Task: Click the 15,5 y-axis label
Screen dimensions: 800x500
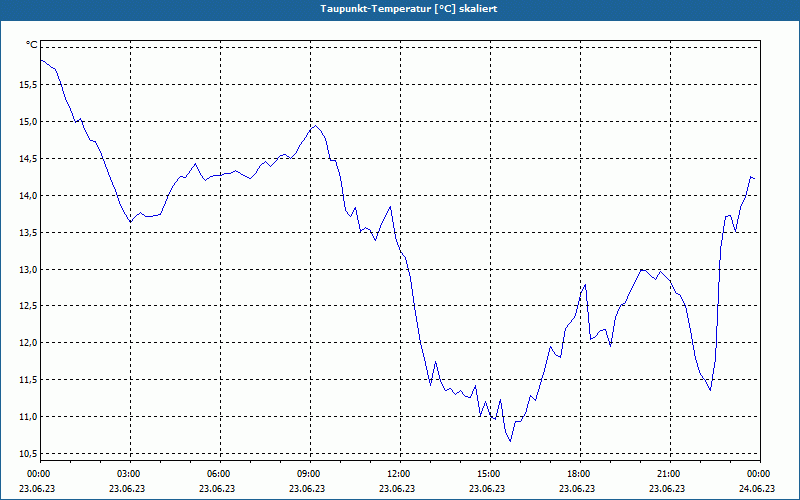Action: tap(28, 85)
